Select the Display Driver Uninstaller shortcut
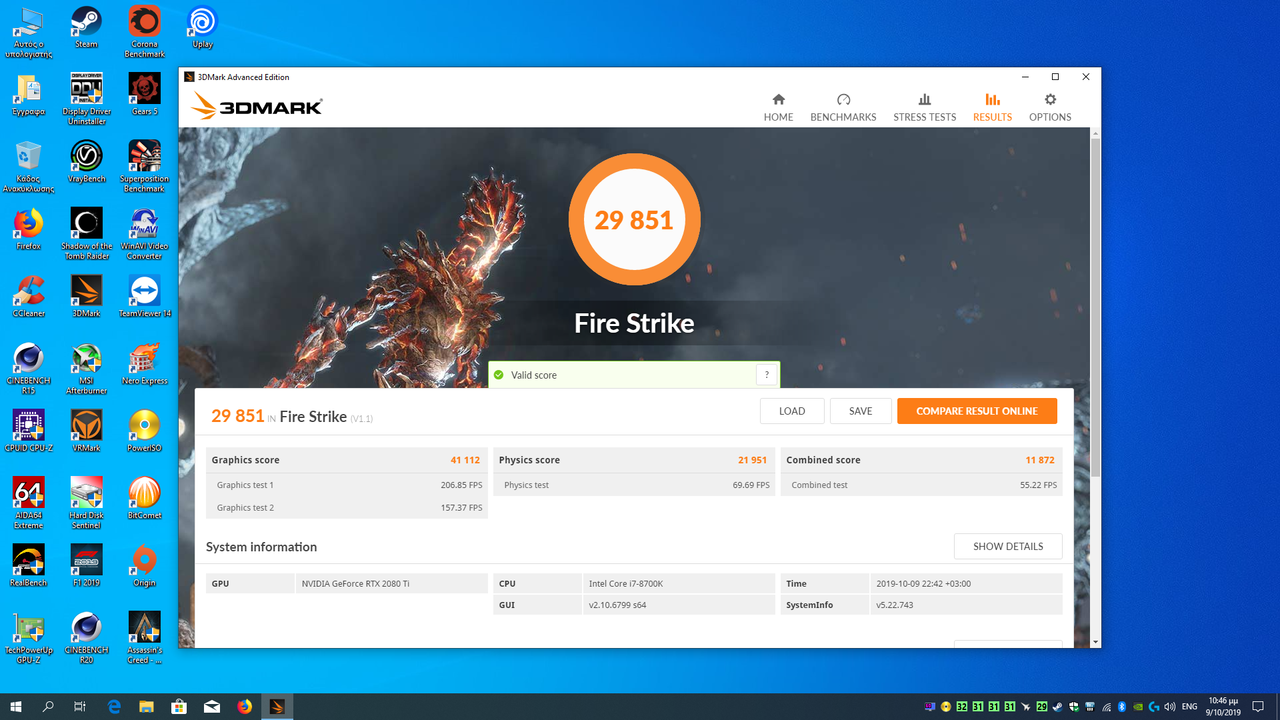1280x720 pixels. (x=86, y=98)
